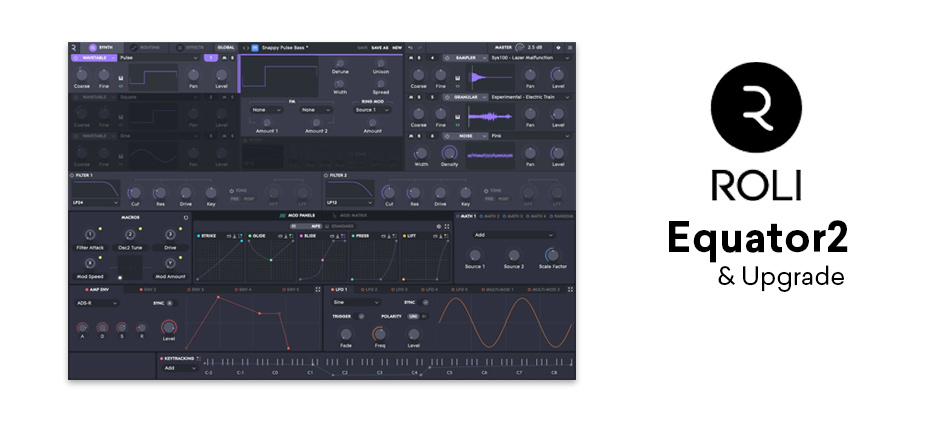
Task: Click the undo arrow in the top bar
Action: 411,48
